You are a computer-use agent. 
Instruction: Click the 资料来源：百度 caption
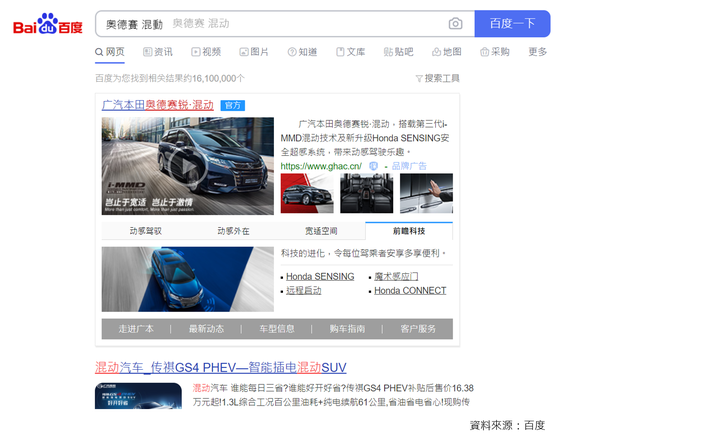[507, 426]
